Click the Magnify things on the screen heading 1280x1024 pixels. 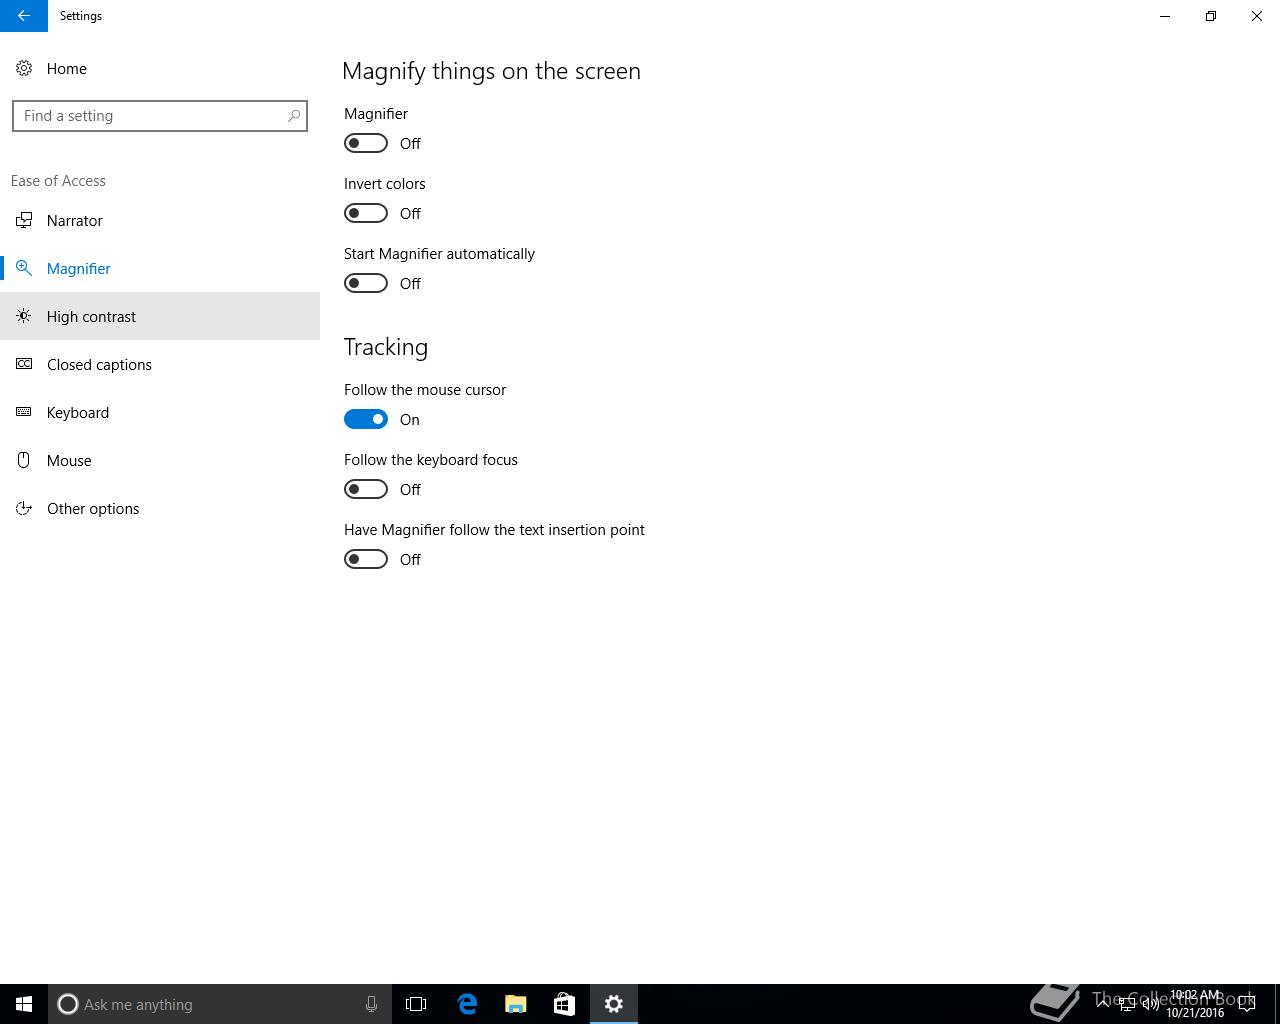[x=491, y=71]
